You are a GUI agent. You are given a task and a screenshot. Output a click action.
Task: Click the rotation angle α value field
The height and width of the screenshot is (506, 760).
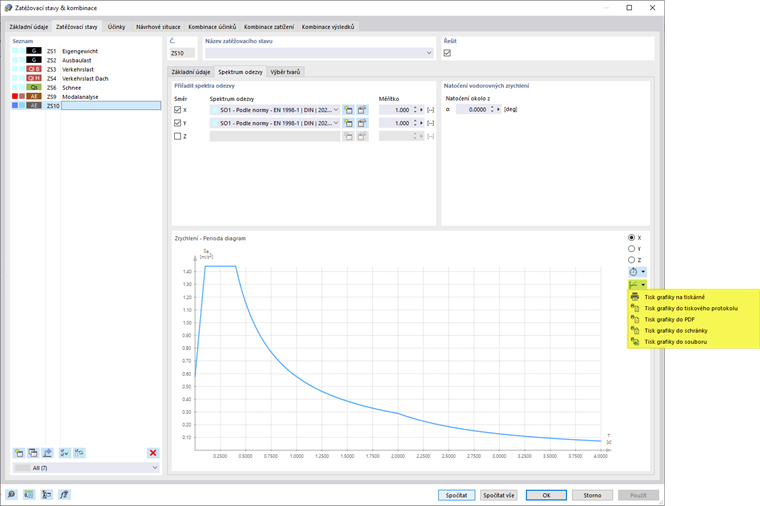tap(472, 110)
